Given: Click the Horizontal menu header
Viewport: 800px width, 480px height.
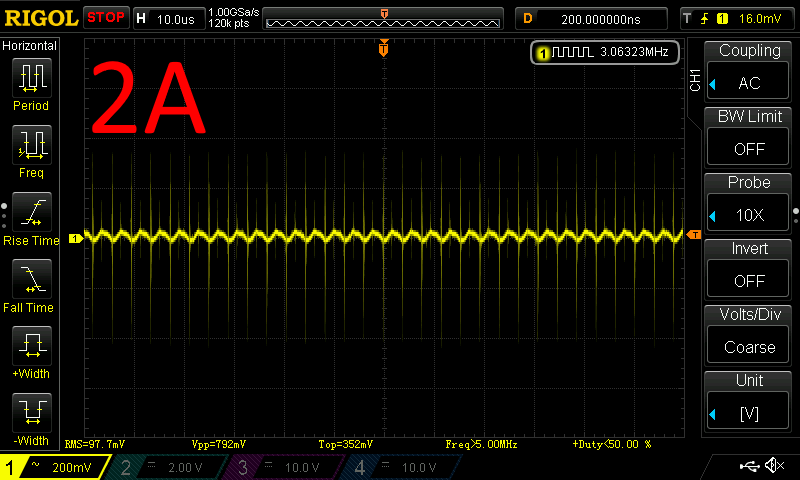Looking at the screenshot, I should pyautogui.click(x=30, y=46).
